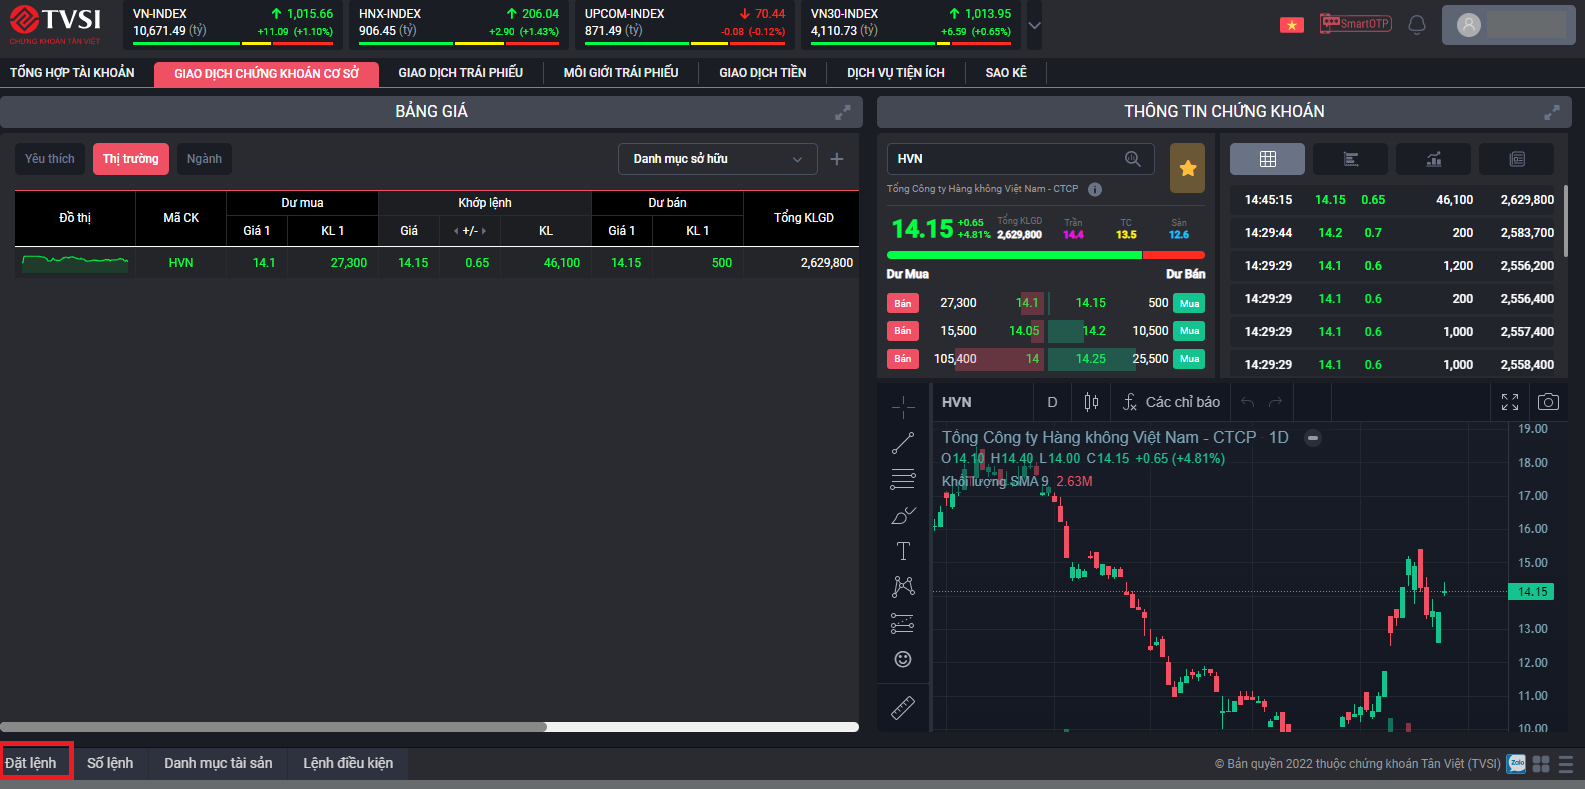This screenshot has height=789, width=1585.
Task: Choose the candlestick chart style icon
Action: (1091, 402)
